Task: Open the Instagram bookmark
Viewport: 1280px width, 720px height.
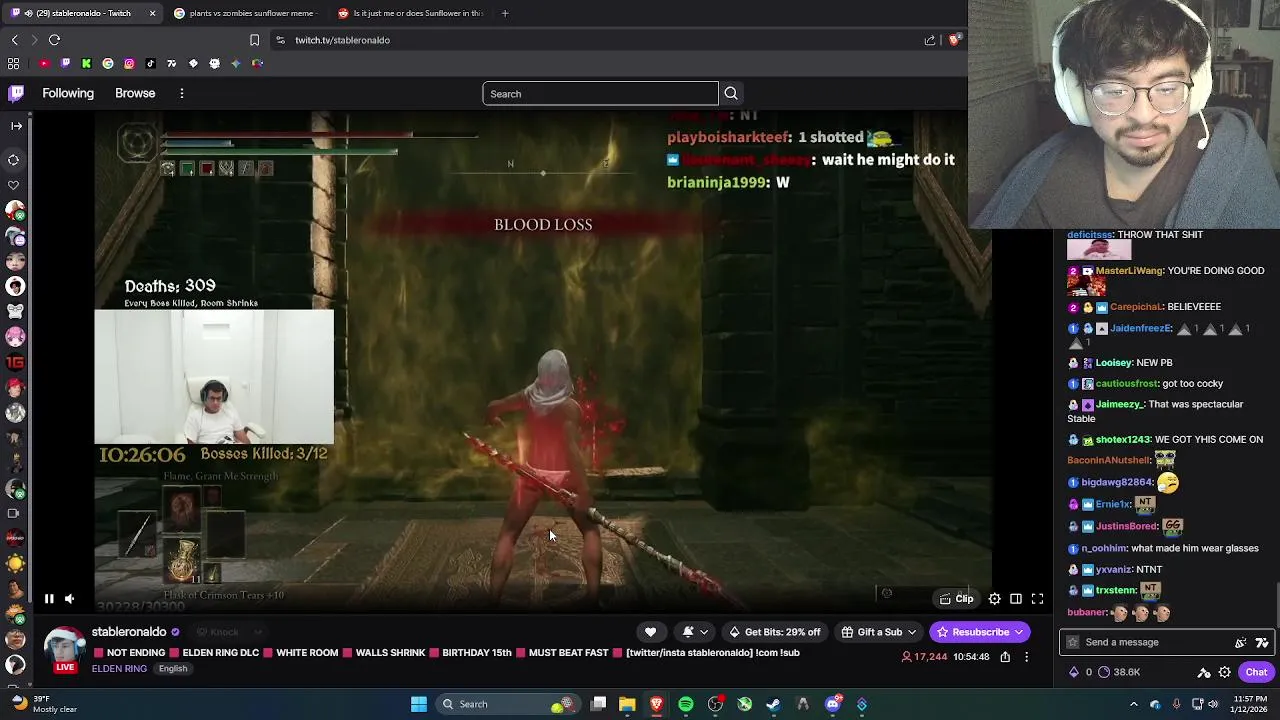Action: point(129,63)
